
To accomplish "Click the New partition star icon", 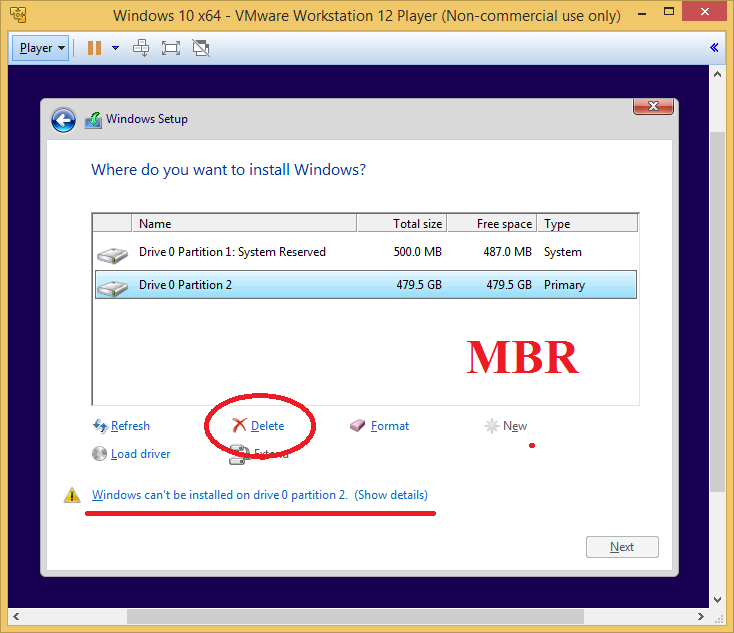I will tap(492, 426).
